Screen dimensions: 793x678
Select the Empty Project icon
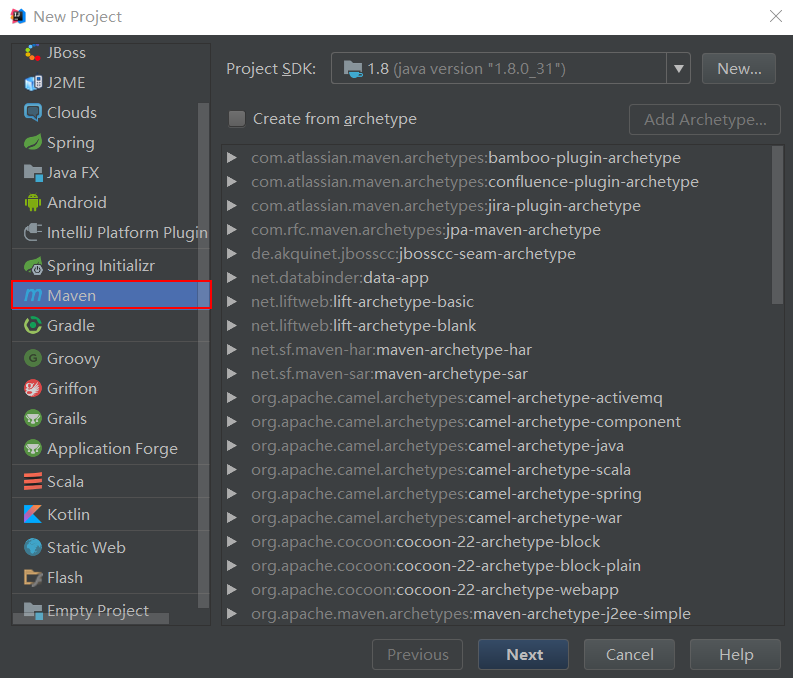[33, 611]
